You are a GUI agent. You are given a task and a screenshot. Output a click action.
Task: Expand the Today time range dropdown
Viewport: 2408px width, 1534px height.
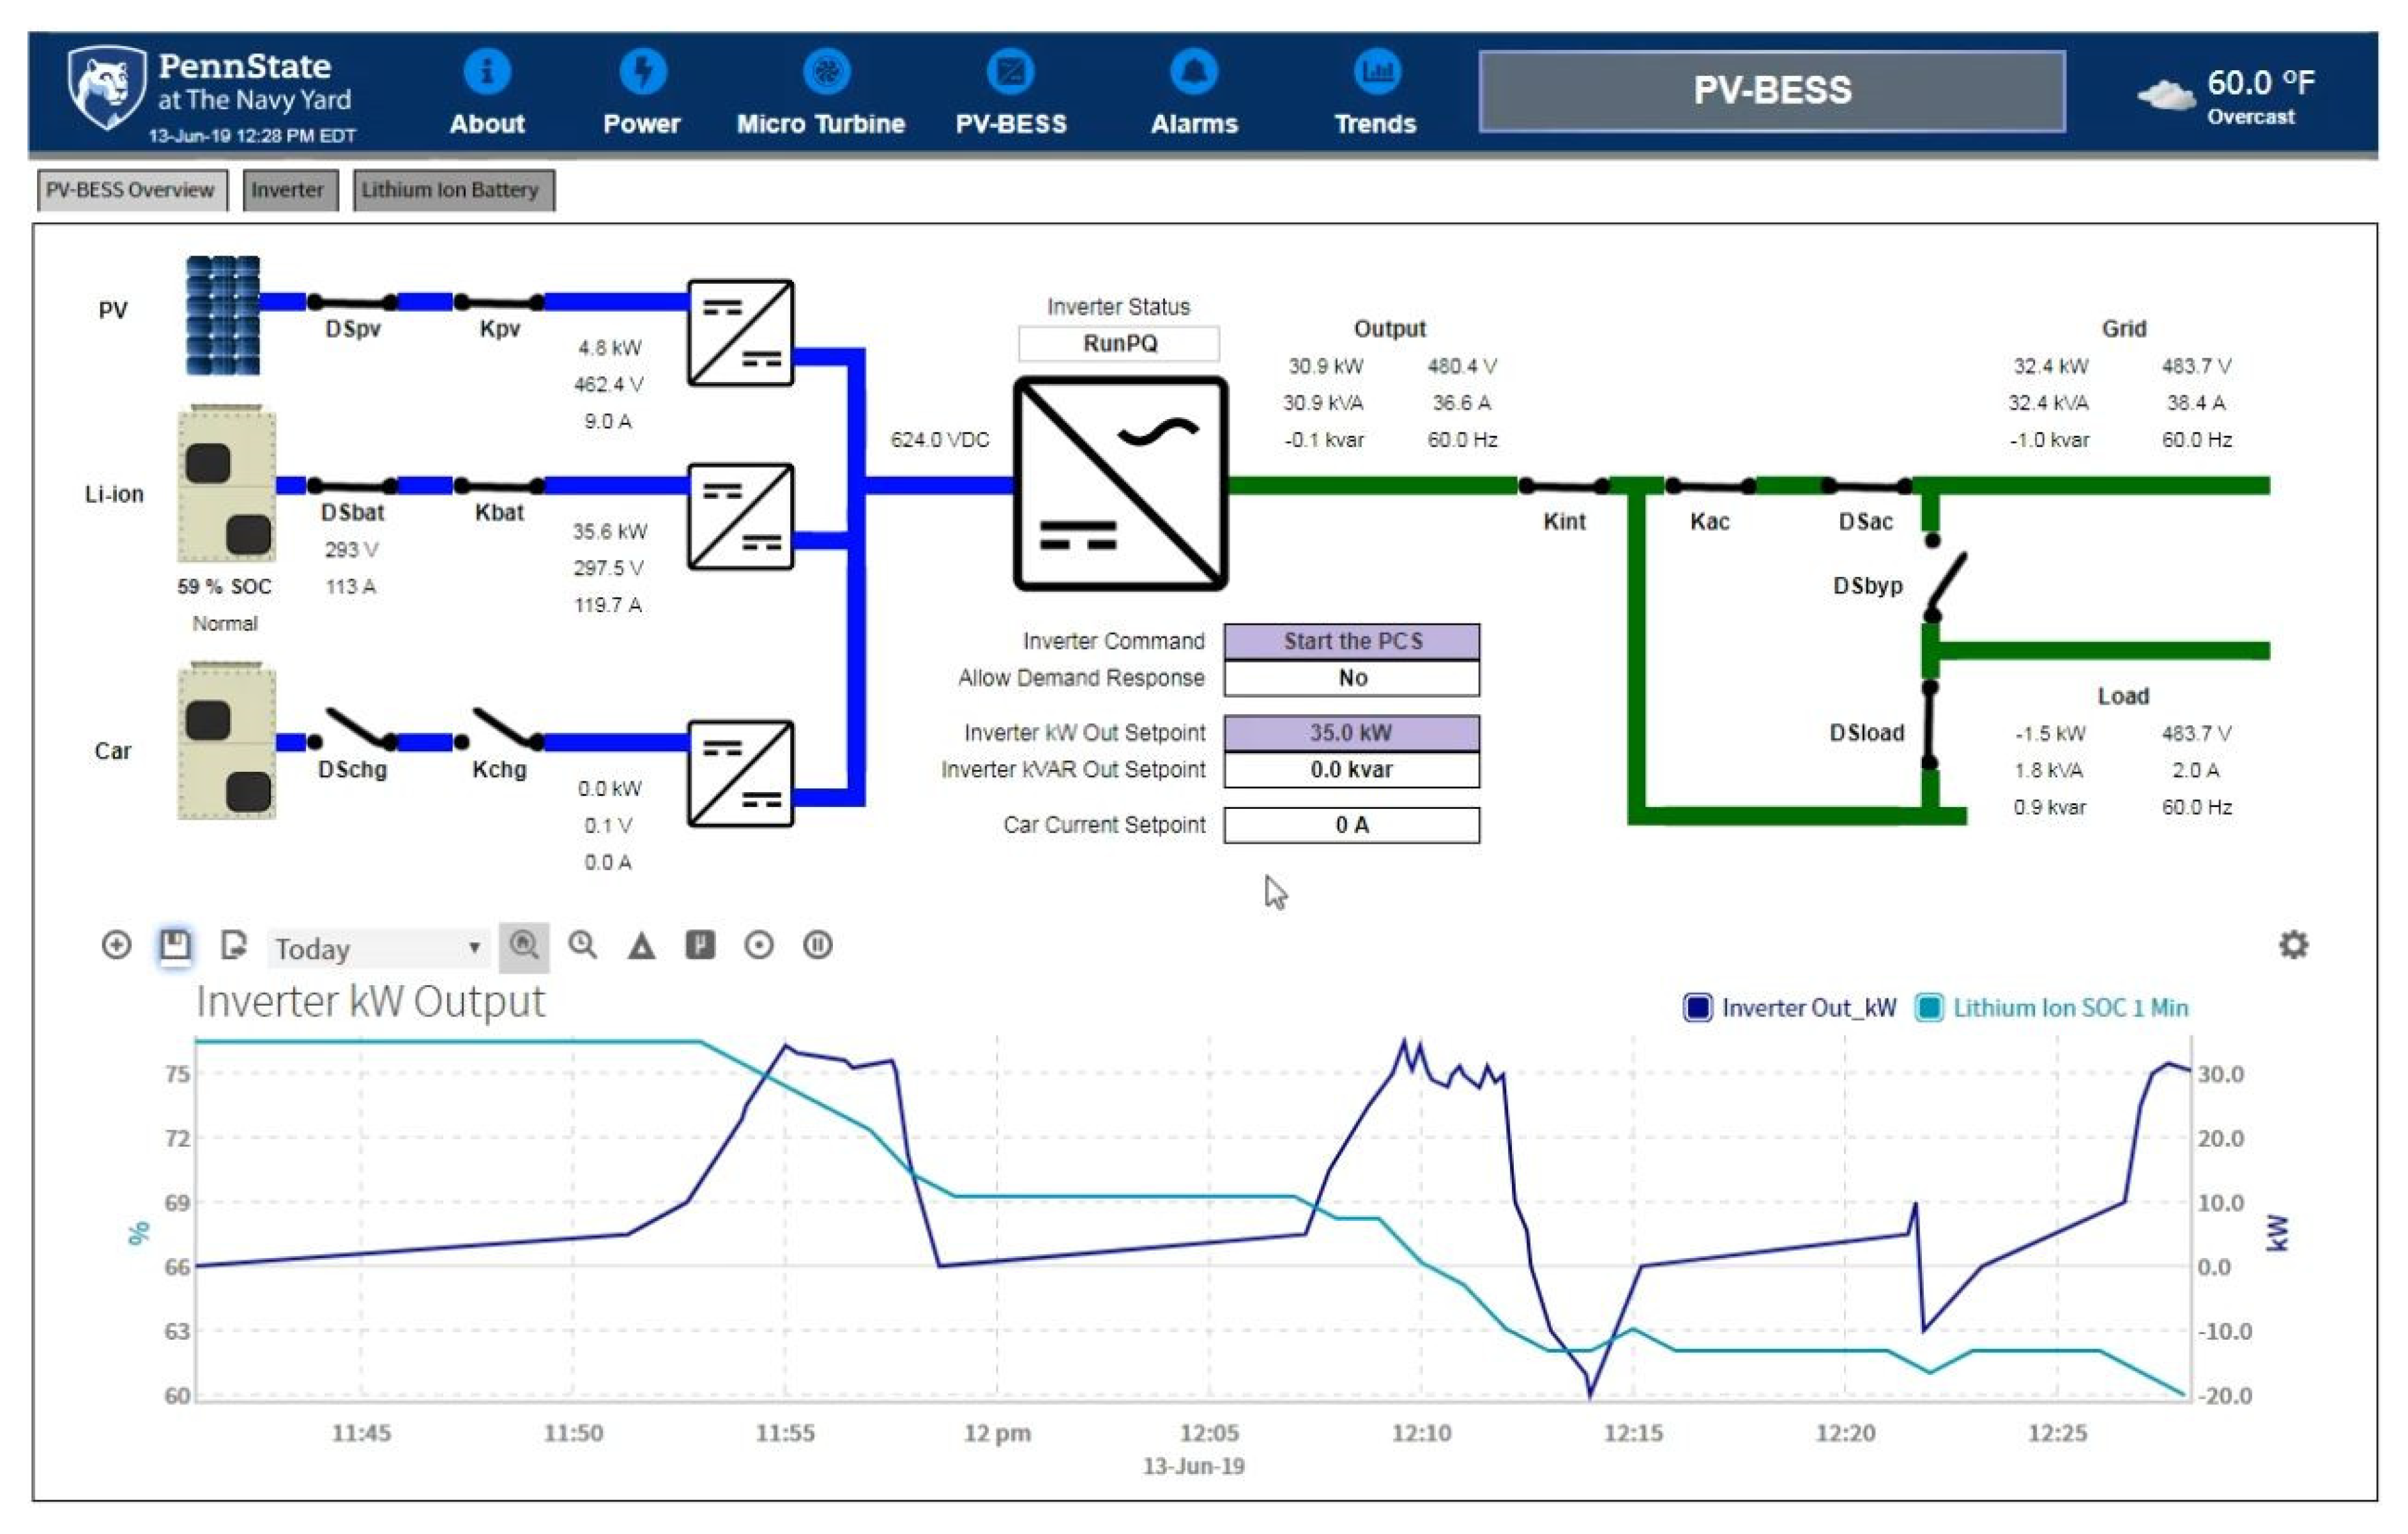click(378, 949)
